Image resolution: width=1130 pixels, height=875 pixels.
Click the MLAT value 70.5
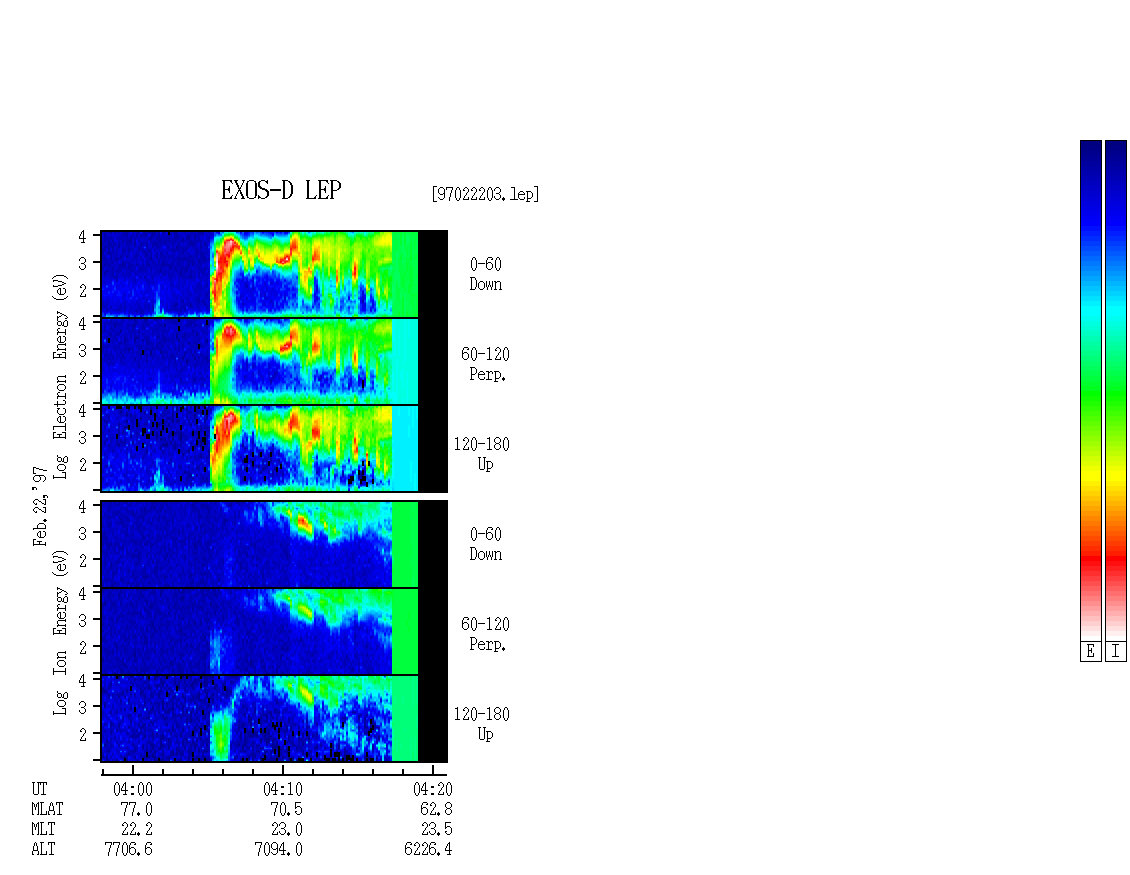286,809
